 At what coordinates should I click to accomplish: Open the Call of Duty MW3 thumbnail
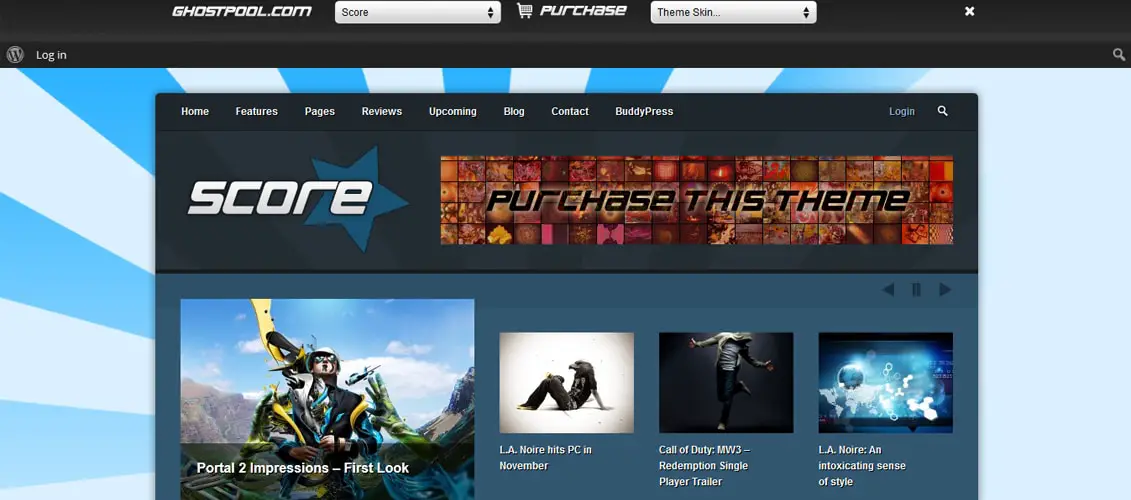726,382
